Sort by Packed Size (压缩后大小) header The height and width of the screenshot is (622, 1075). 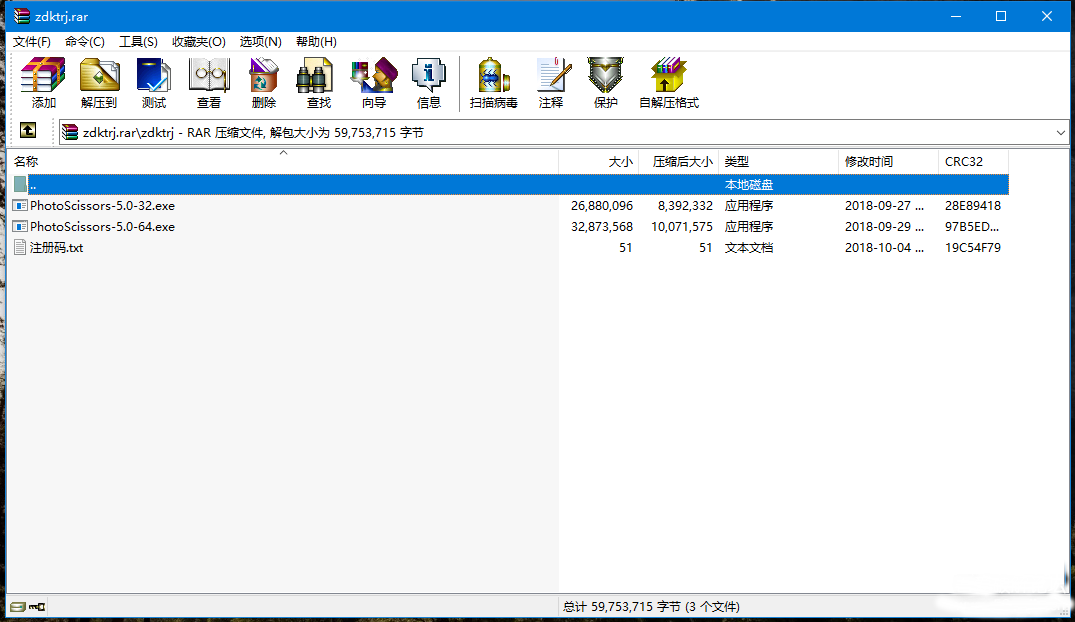coord(679,161)
